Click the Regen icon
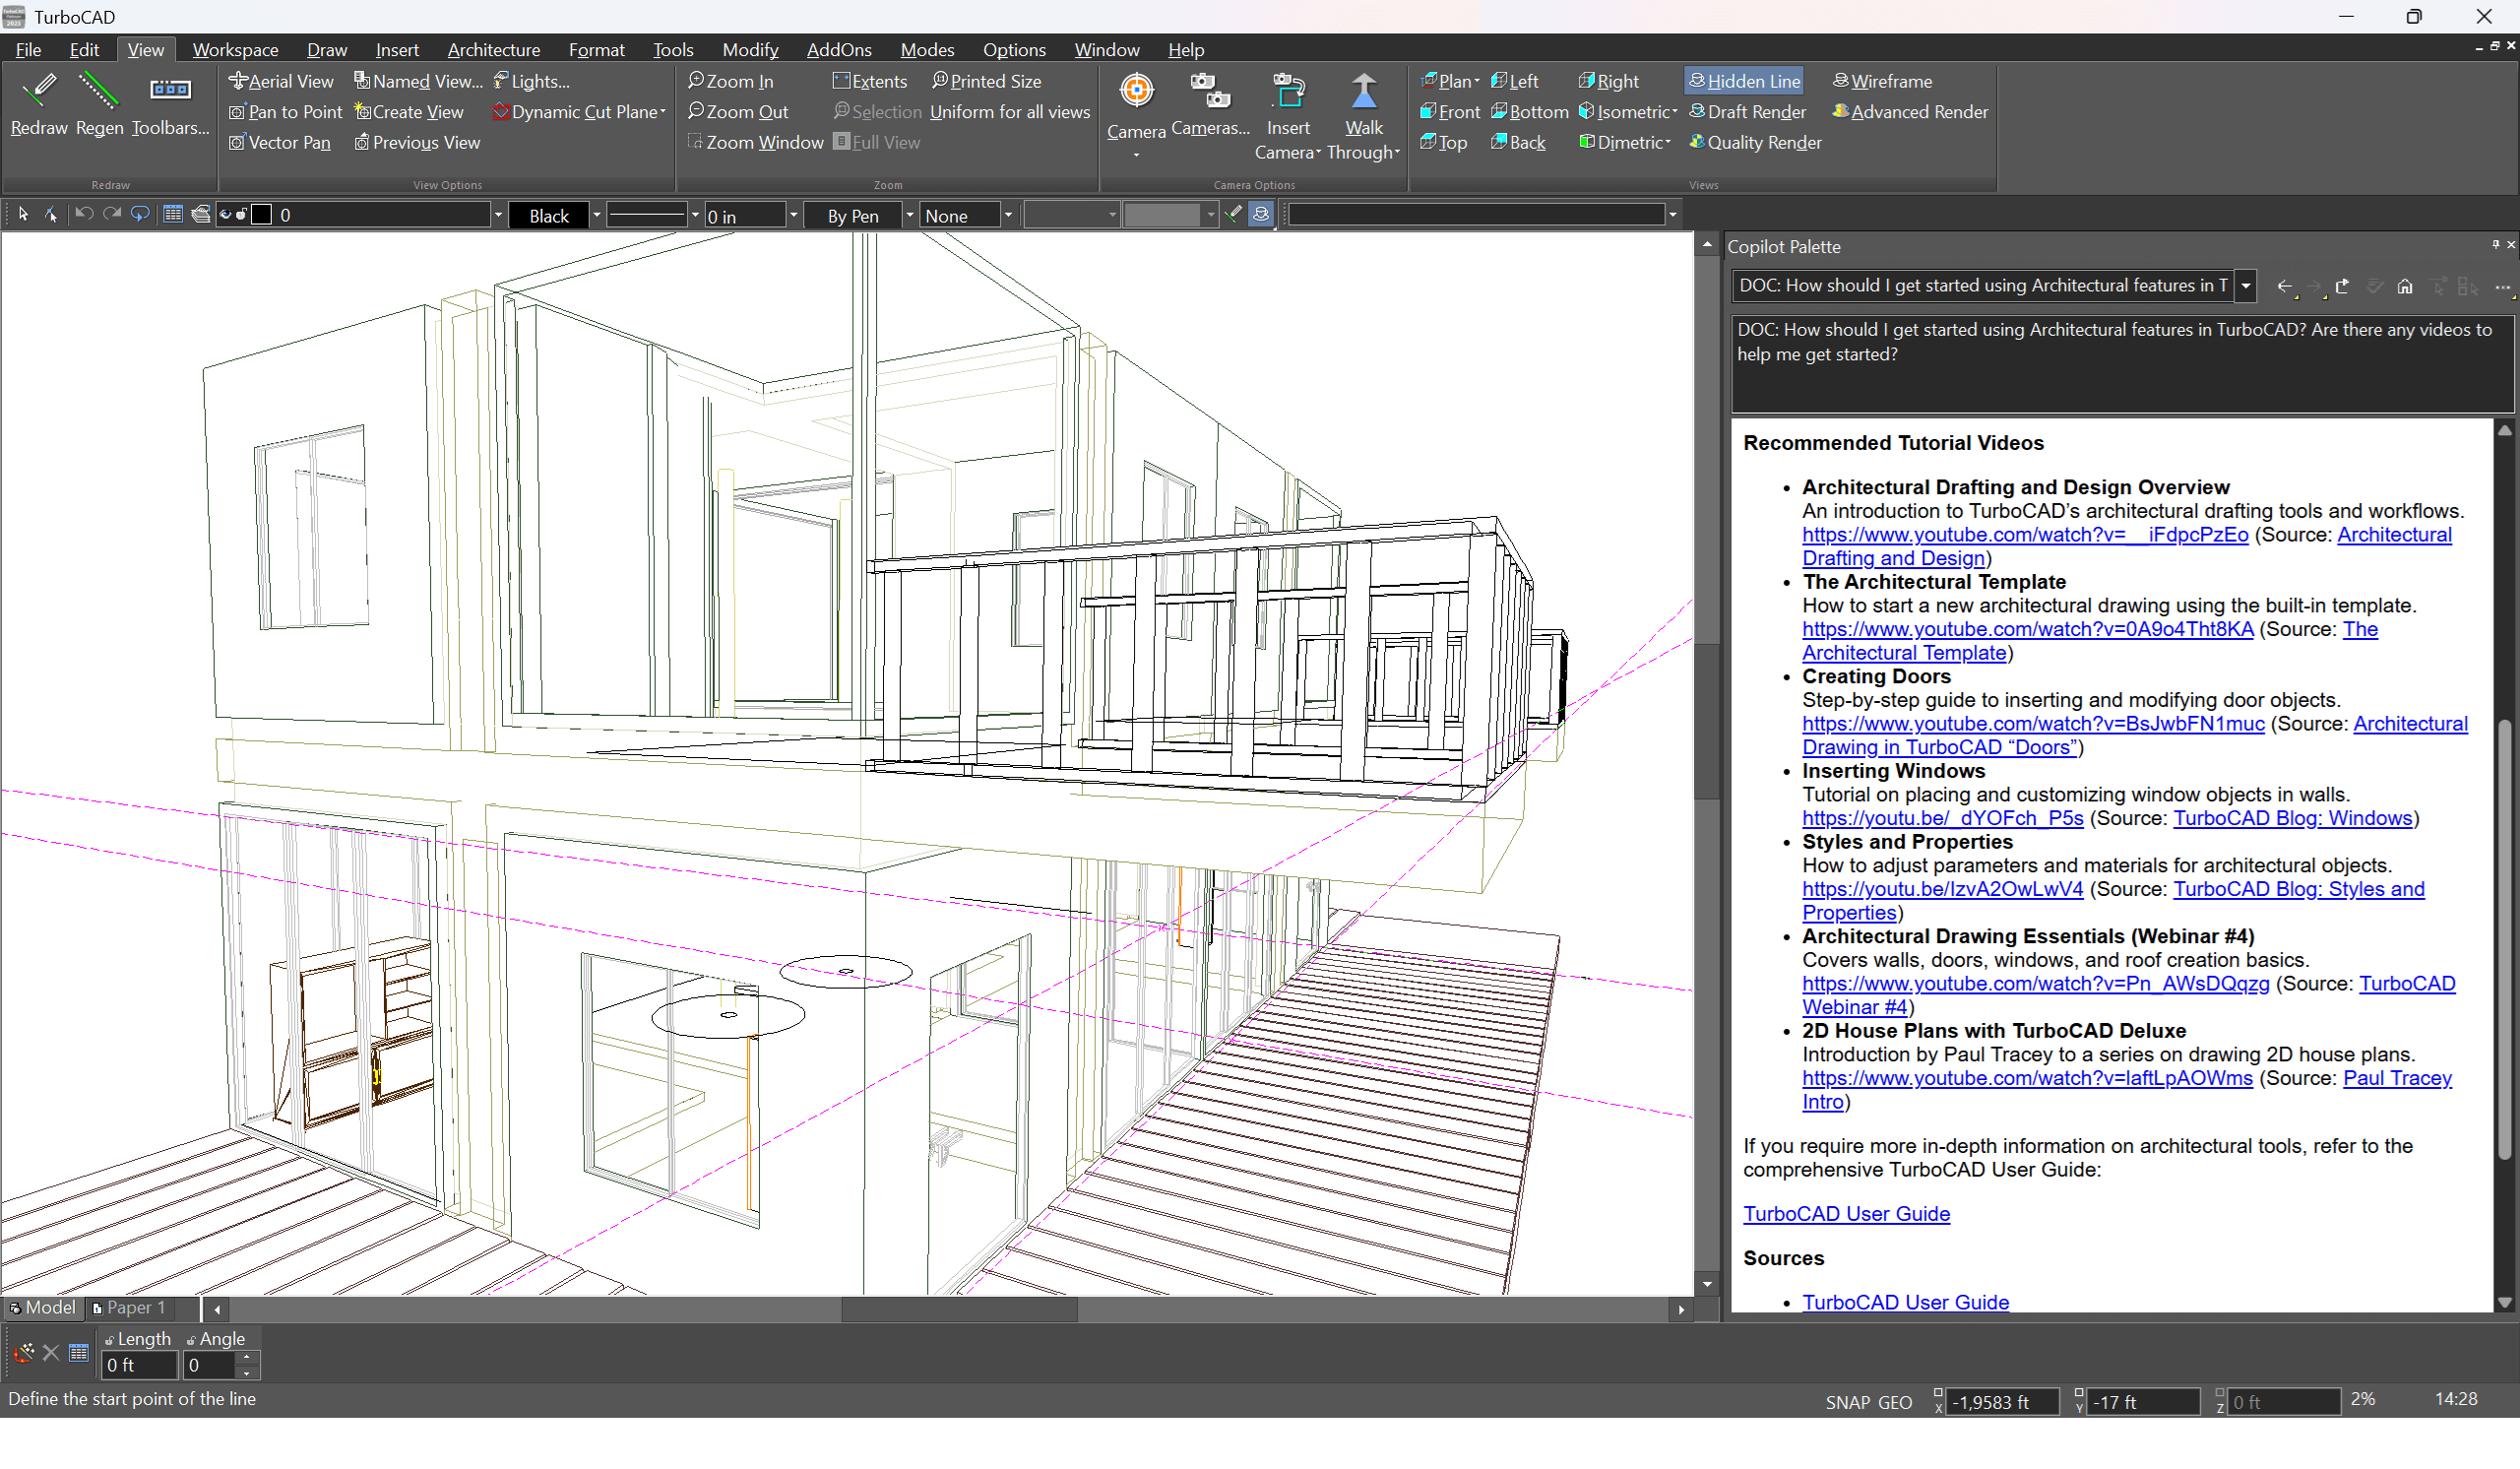This screenshot has height=1469, width=2520. [98, 91]
